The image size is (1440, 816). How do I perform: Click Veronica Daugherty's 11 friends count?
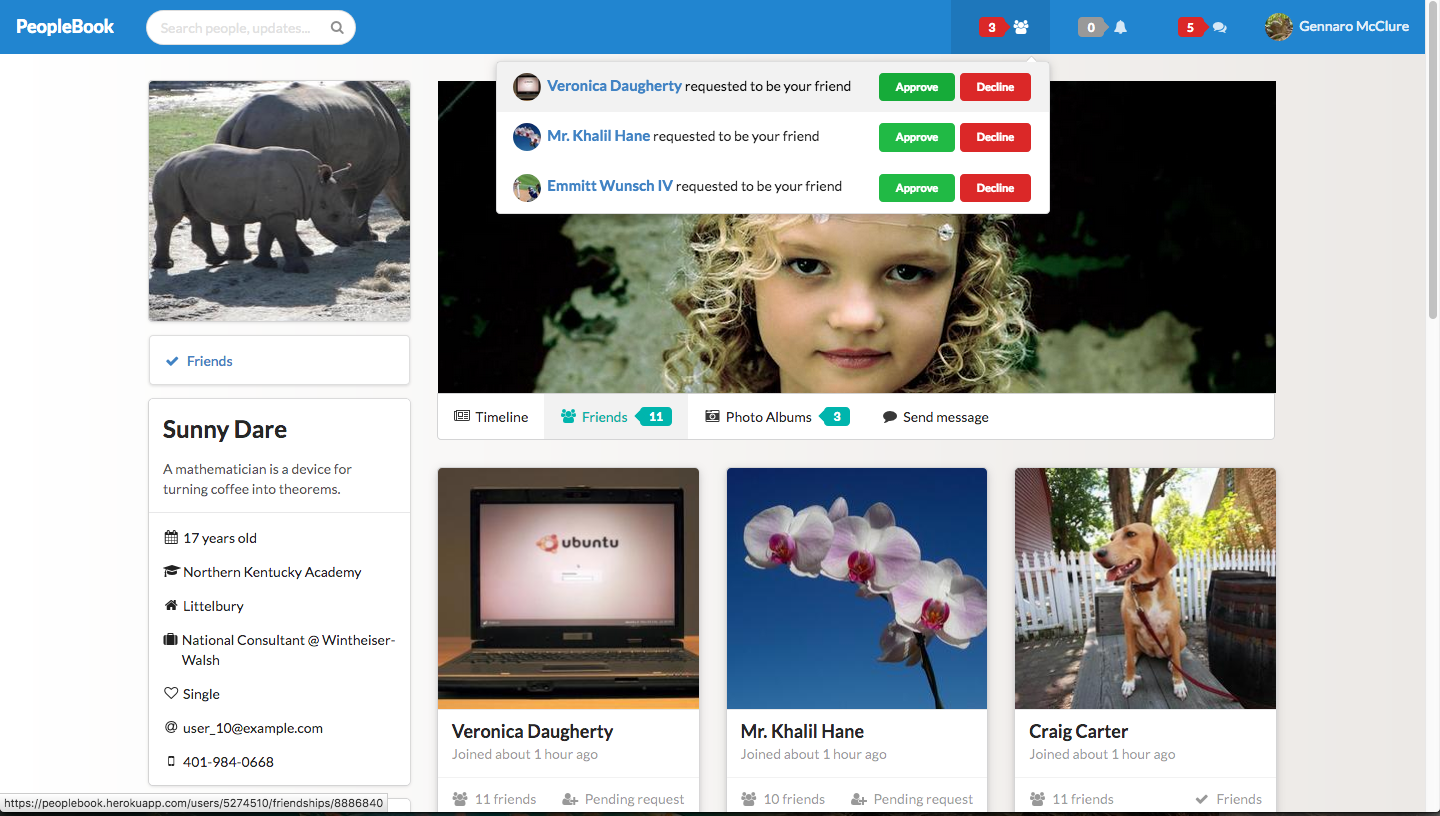495,799
